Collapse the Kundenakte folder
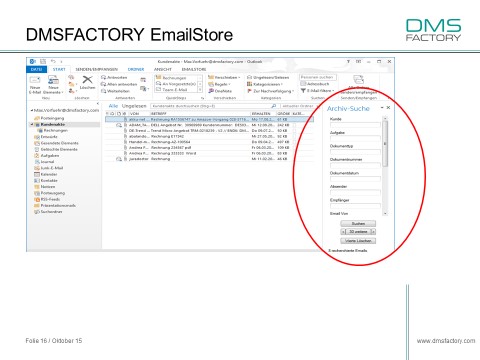Viewport: 480px width, 360px height. click(x=32, y=124)
